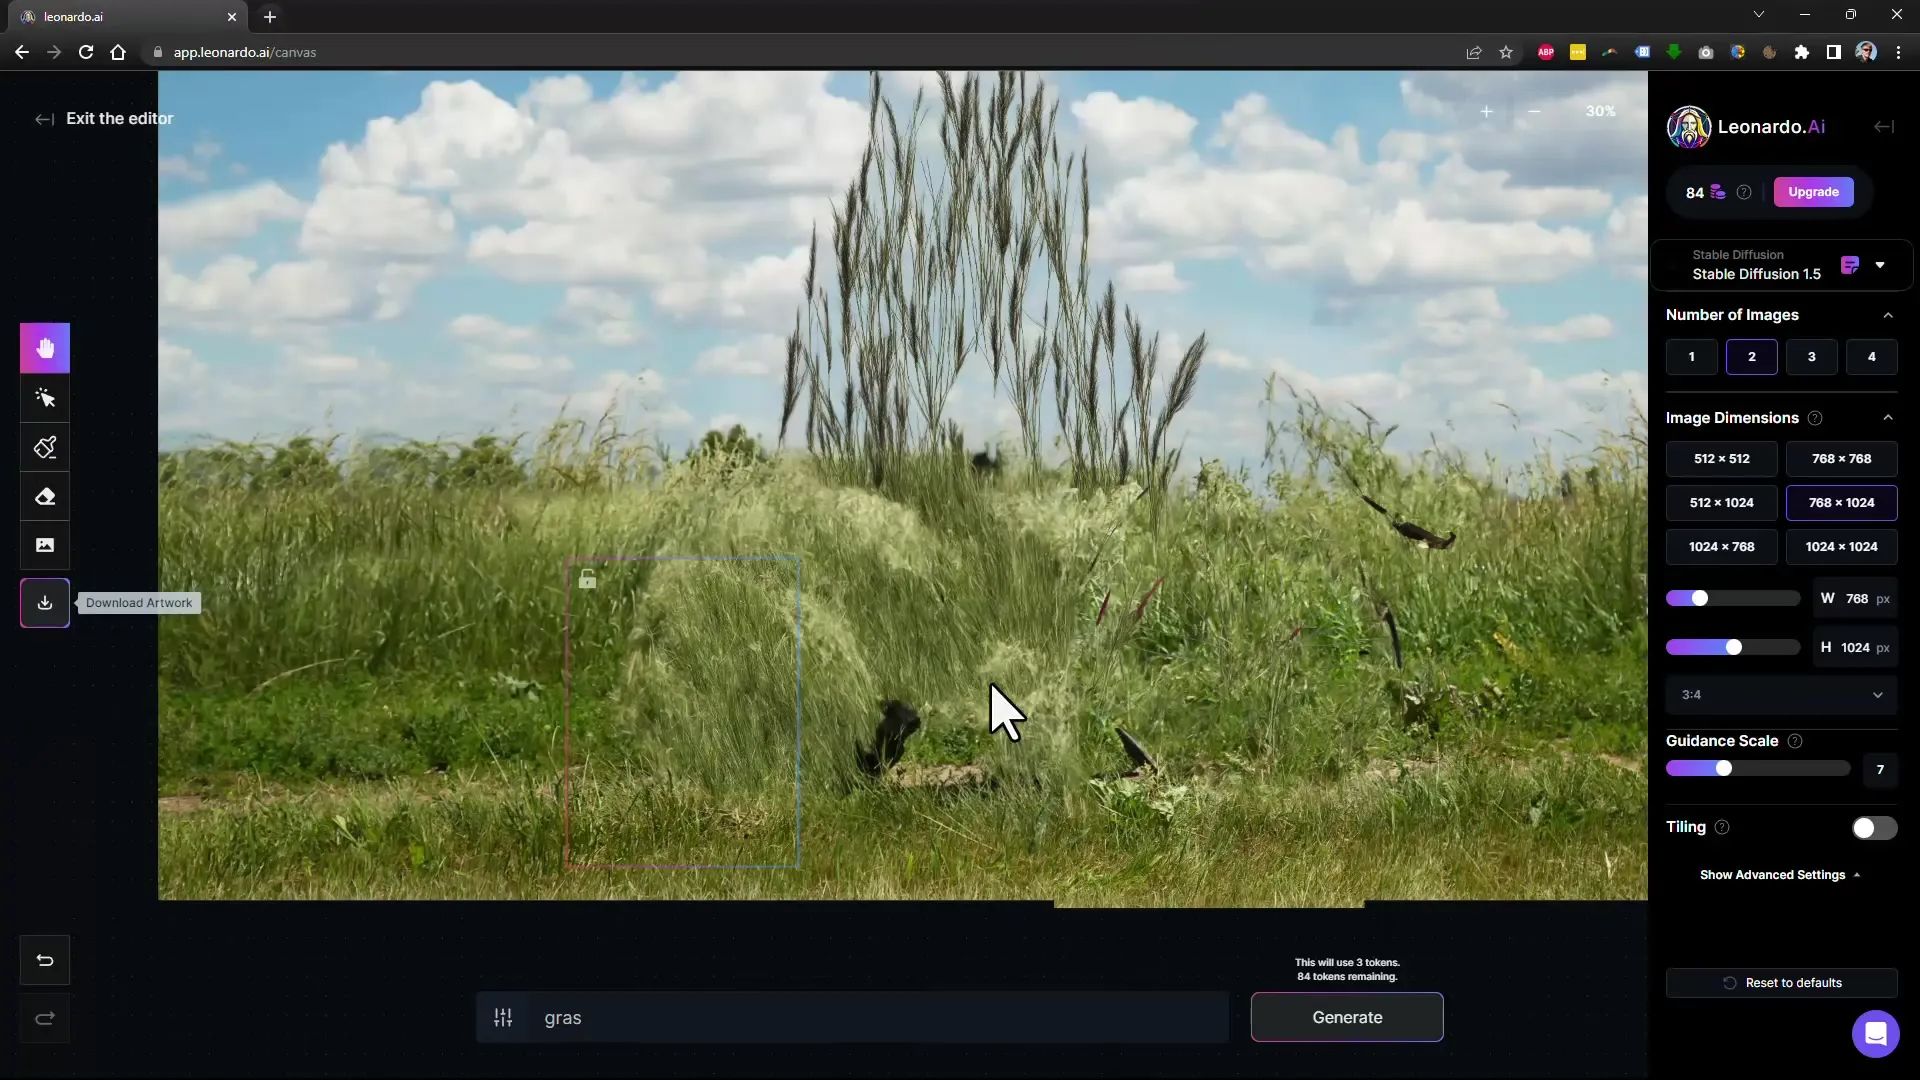Open the 3:4 aspect ratio dropdown
The image size is (1920, 1080).
(x=1782, y=695)
